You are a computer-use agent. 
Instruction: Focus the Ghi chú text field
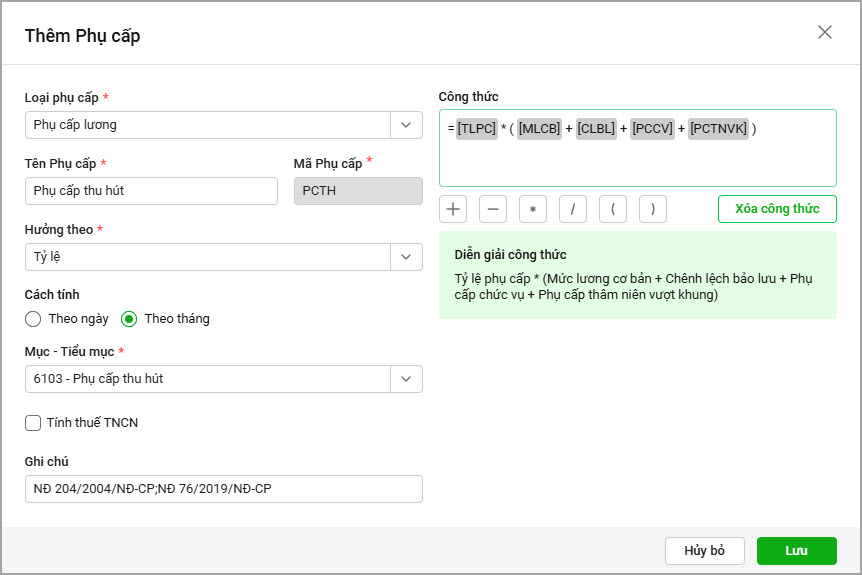pos(224,489)
